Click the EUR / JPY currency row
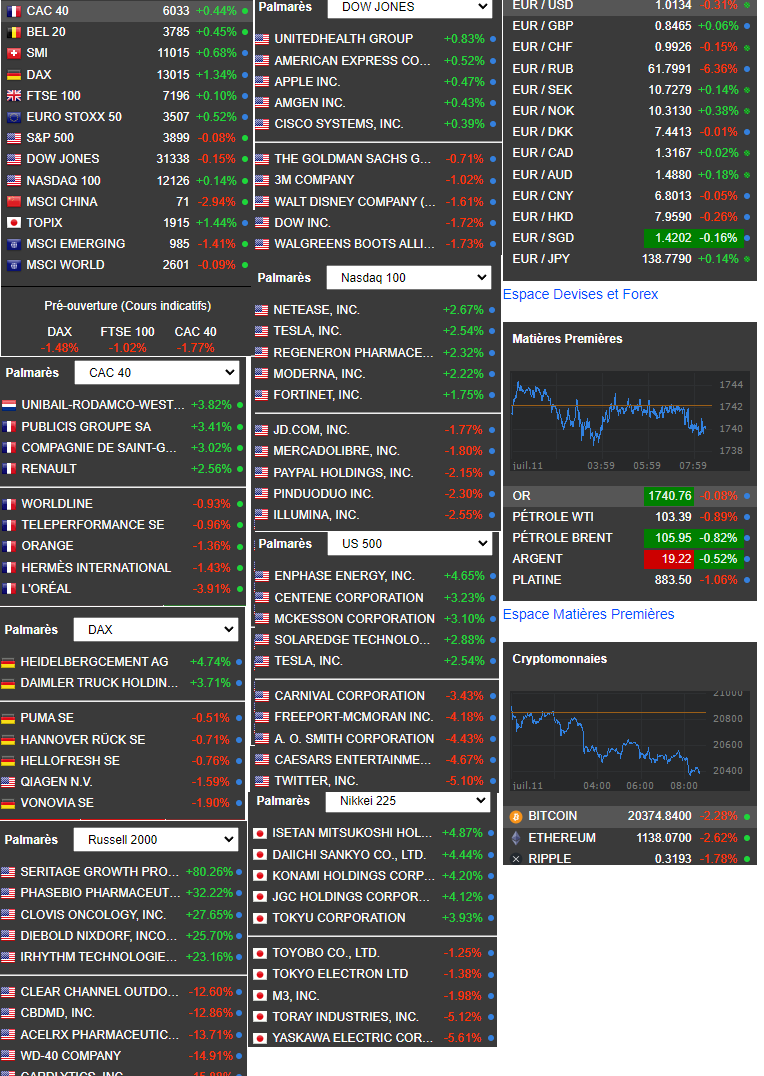Image resolution: width=764 pixels, height=1076 pixels. pyautogui.click(x=629, y=259)
